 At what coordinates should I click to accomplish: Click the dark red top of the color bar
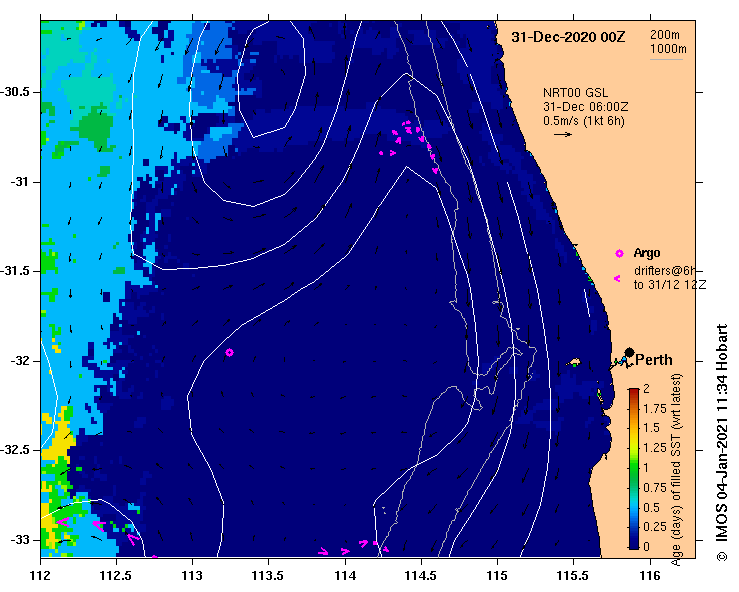[x=634, y=392]
